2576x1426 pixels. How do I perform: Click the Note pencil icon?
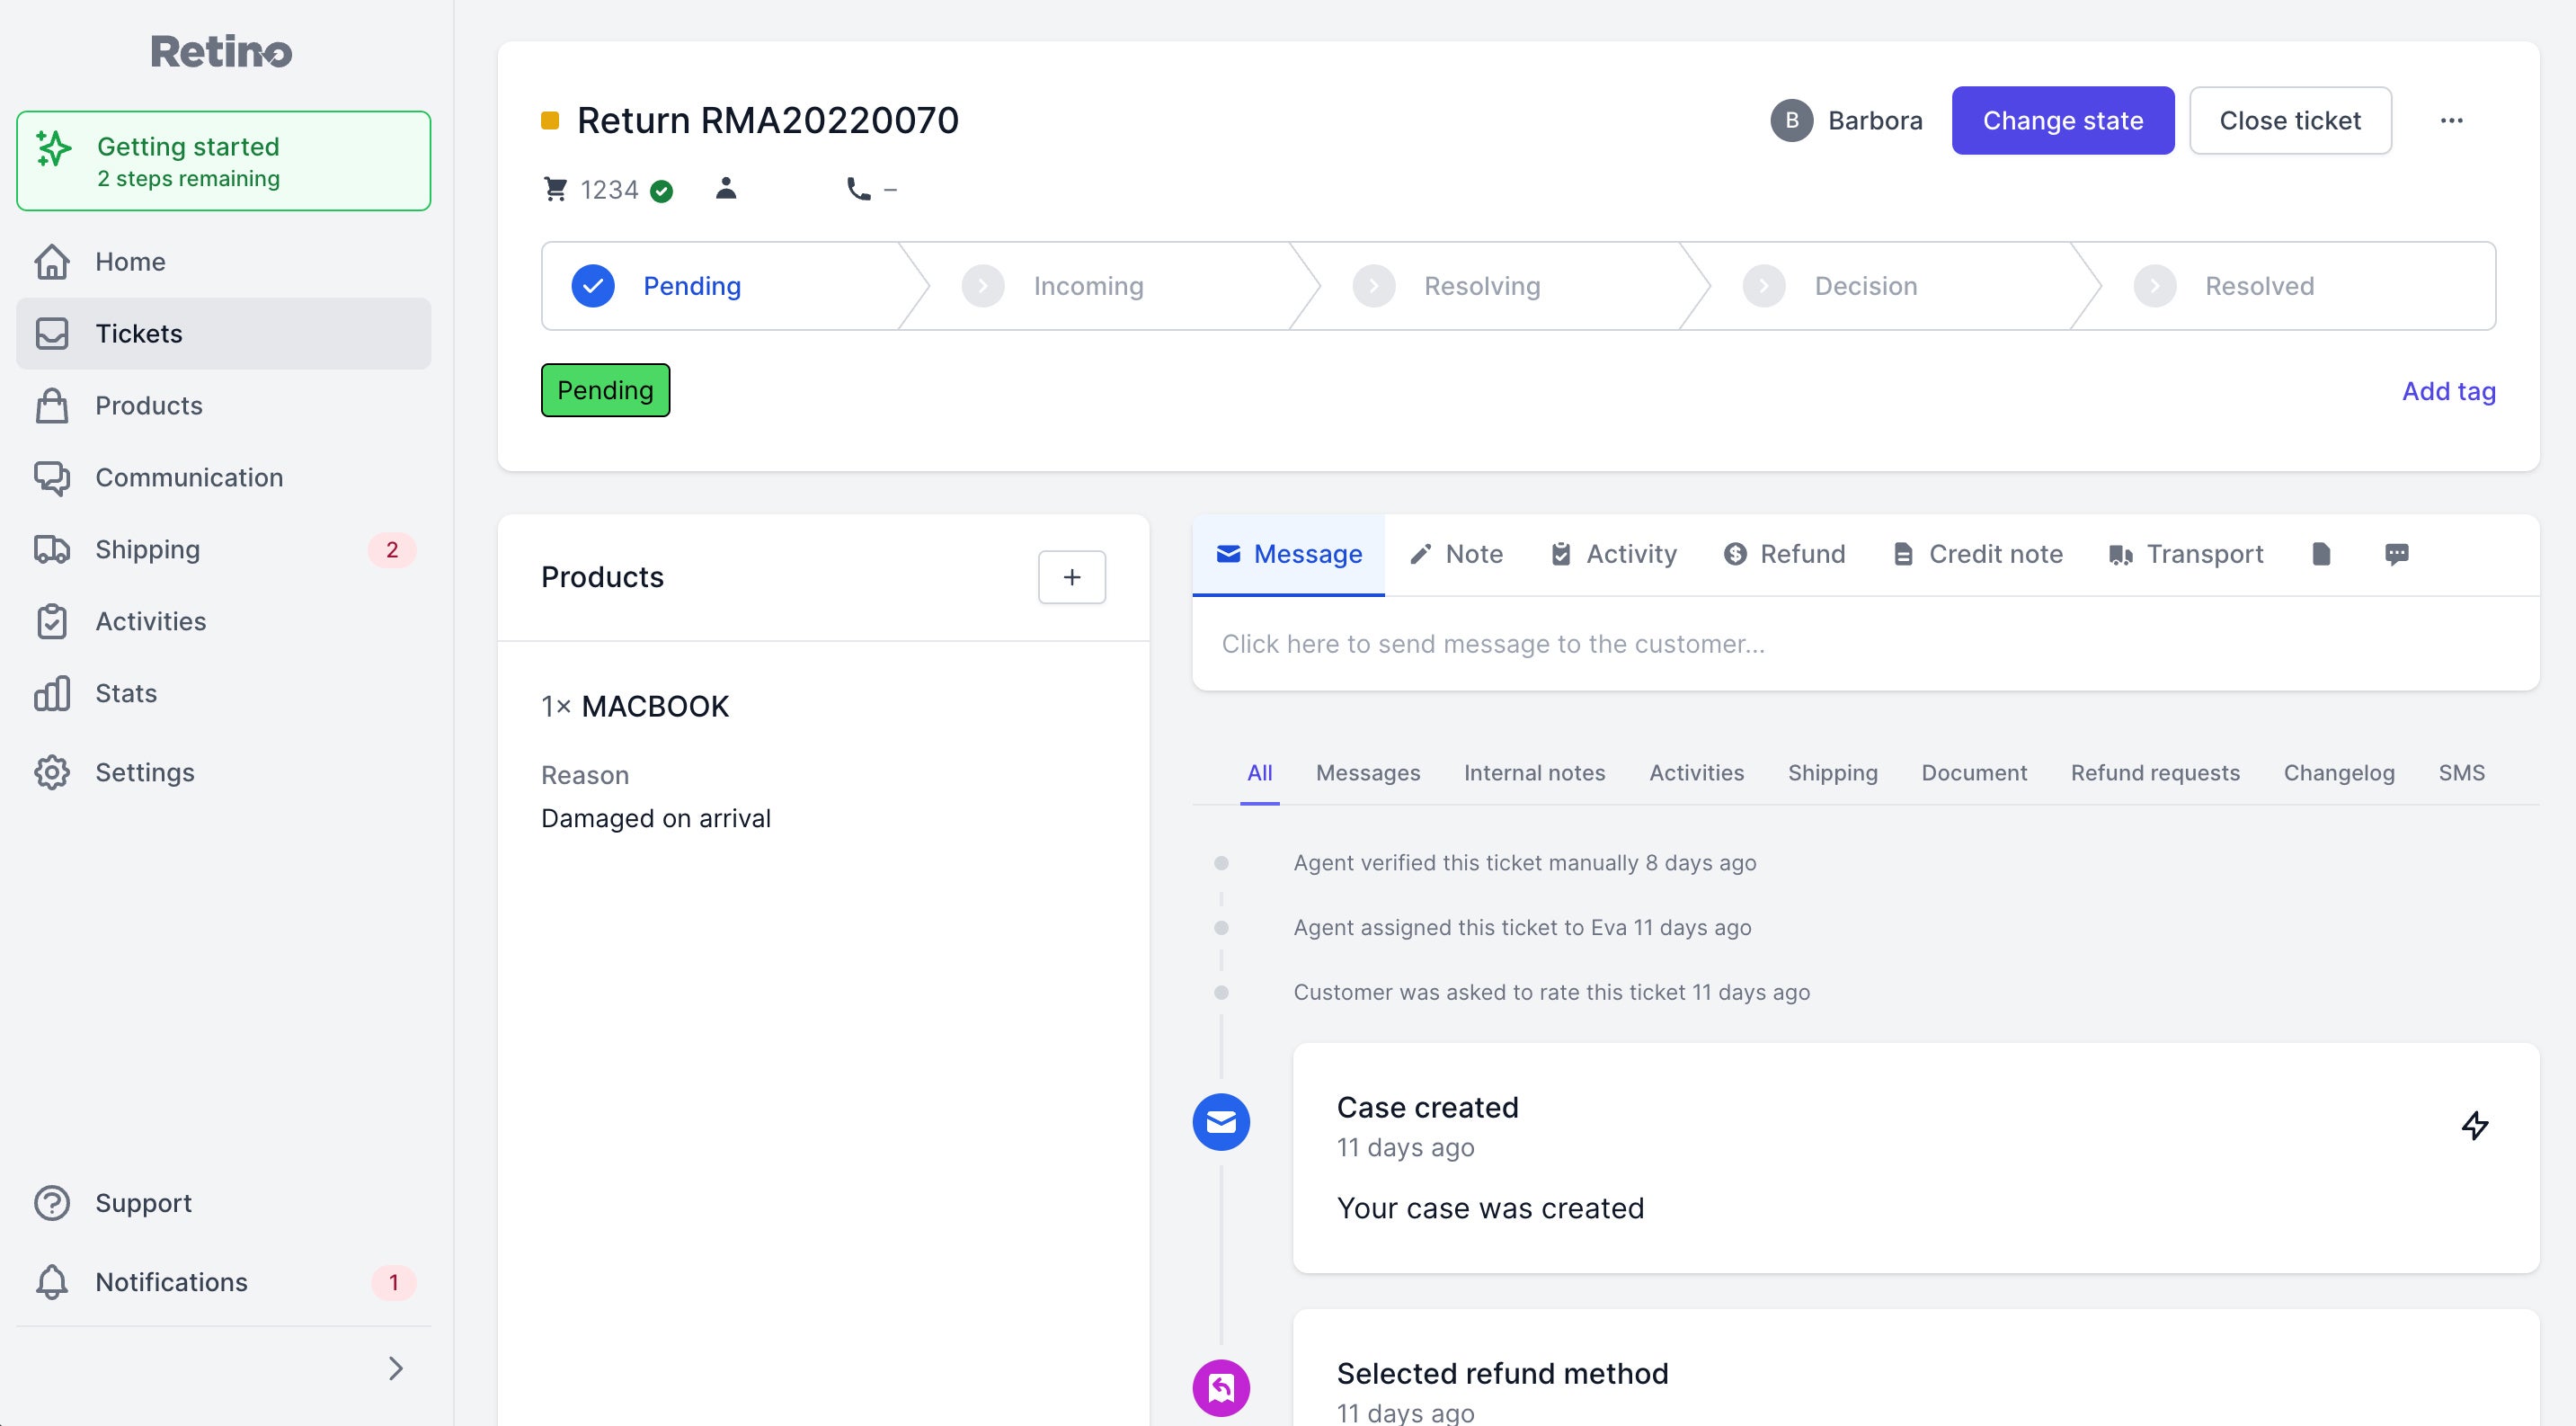pos(1419,553)
